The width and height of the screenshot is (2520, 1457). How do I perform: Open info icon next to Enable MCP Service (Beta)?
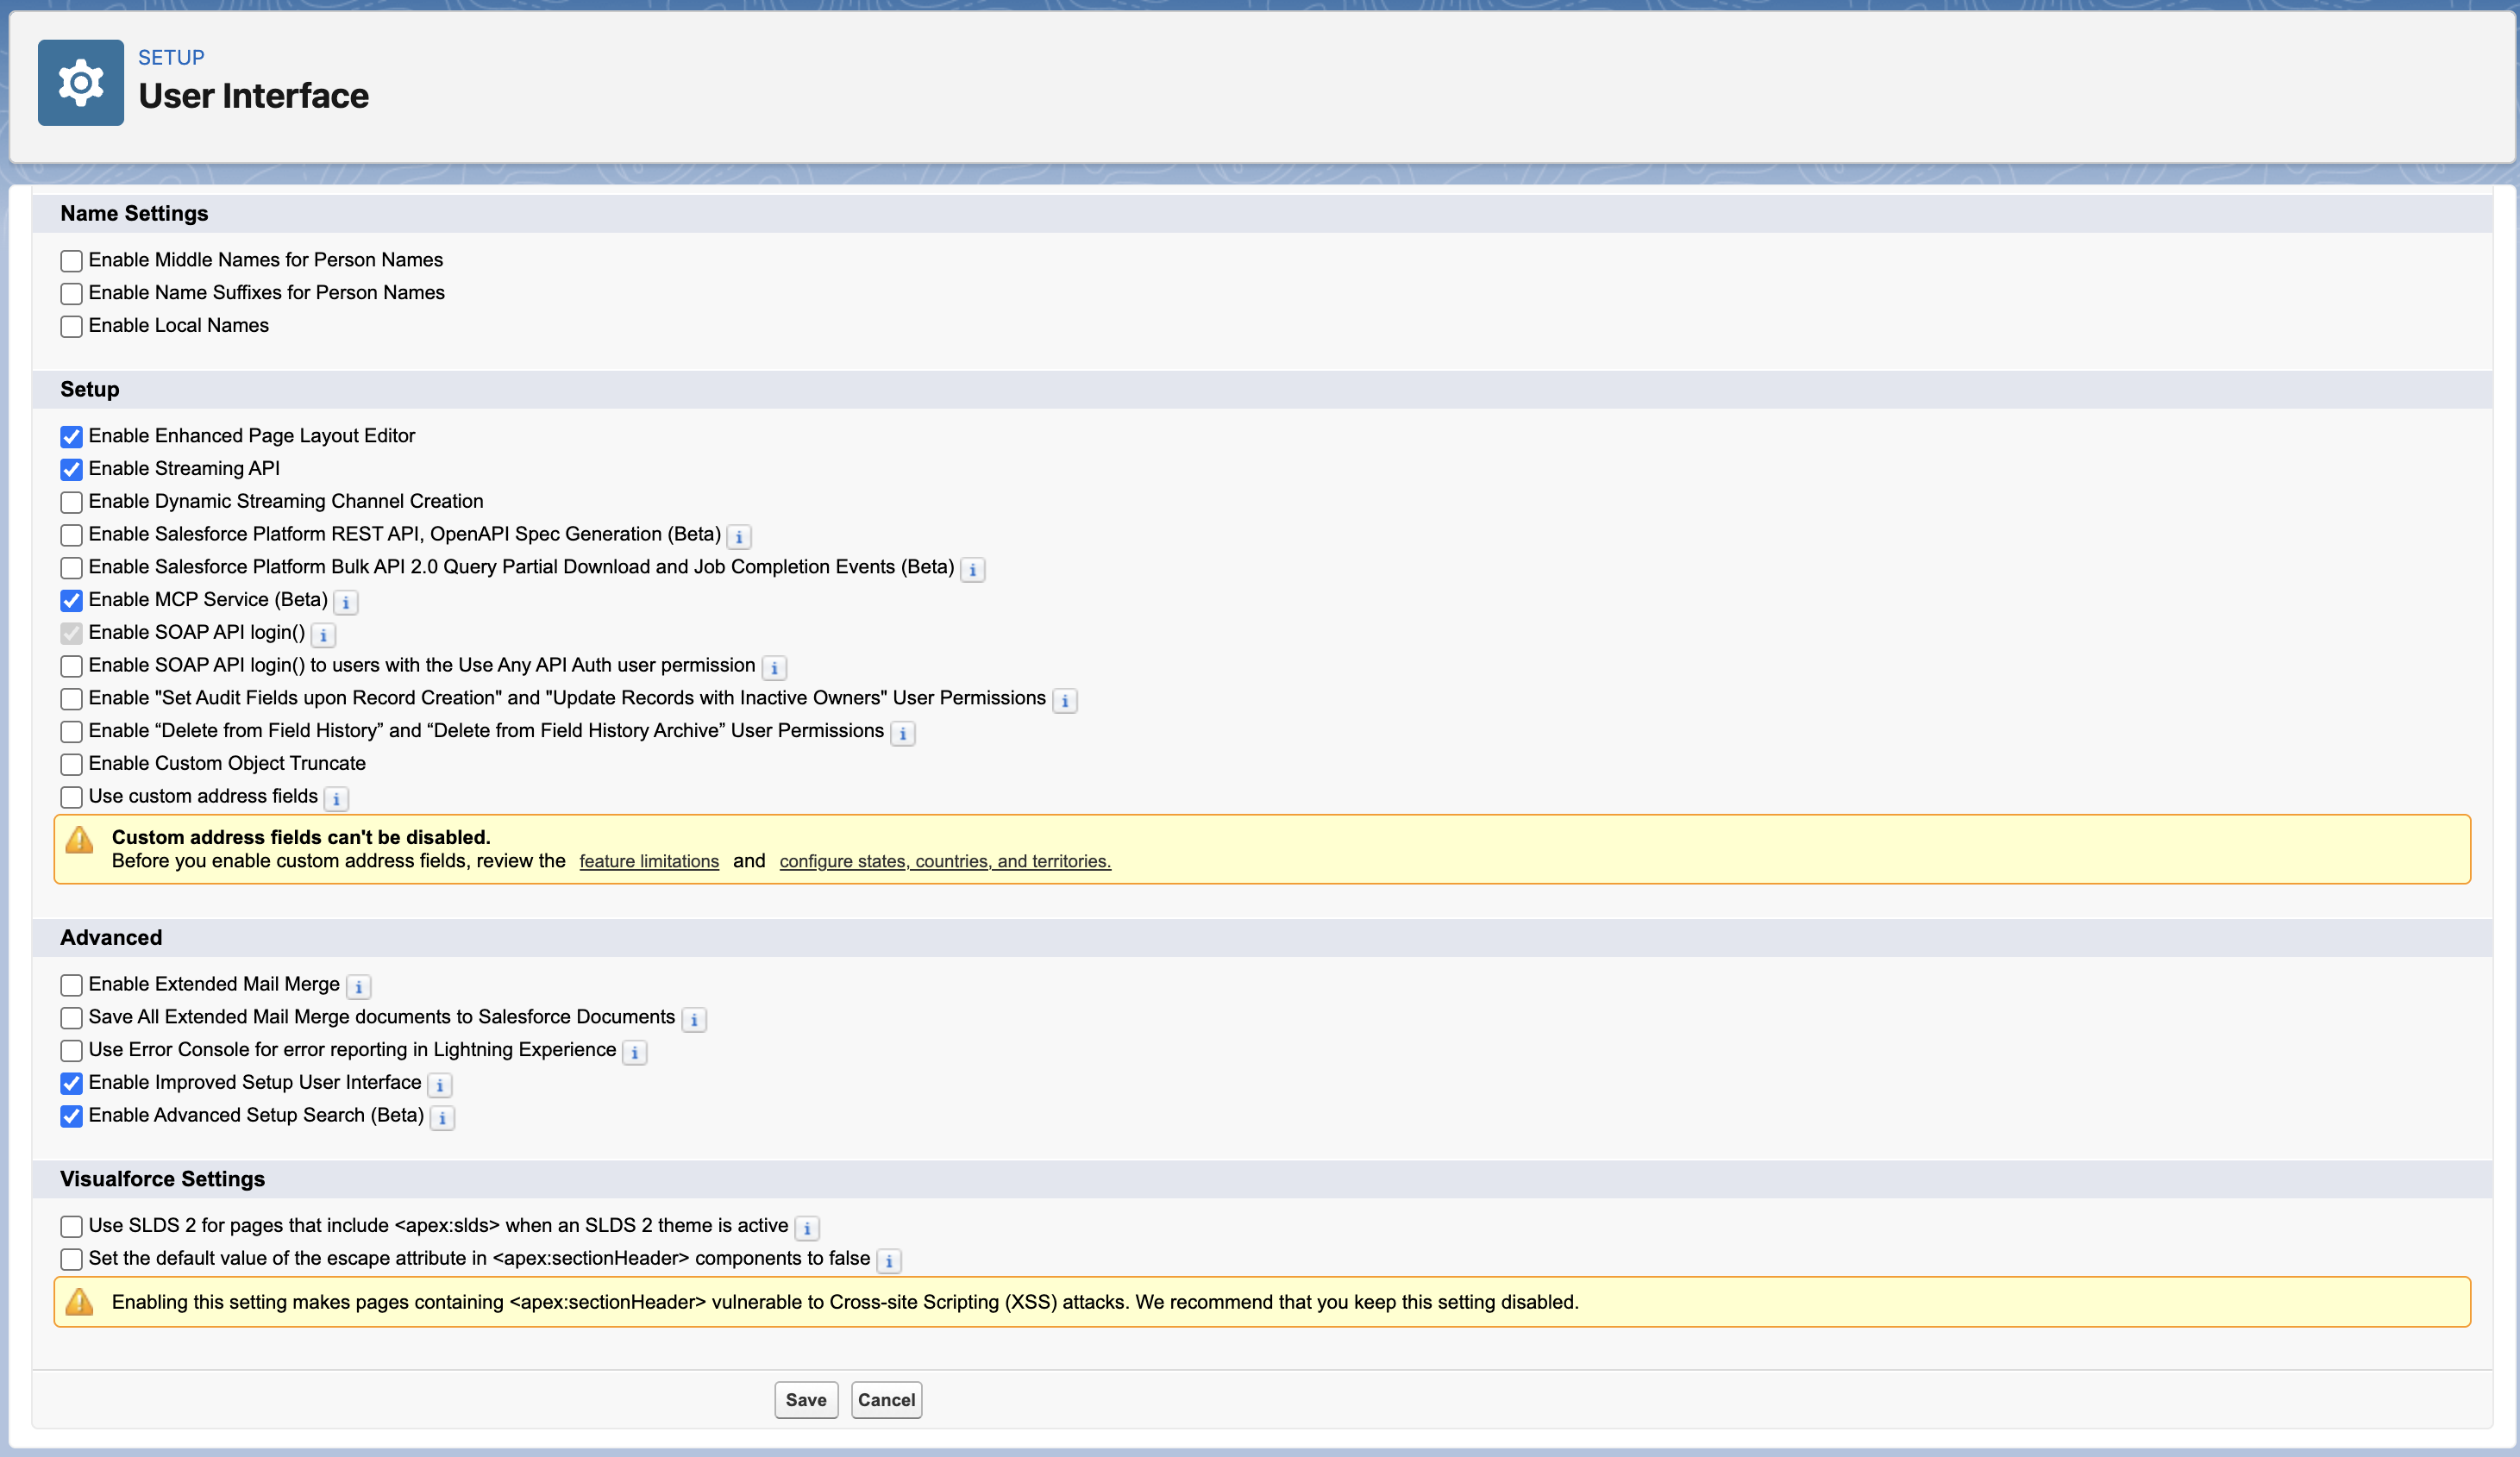click(x=346, y=602)
